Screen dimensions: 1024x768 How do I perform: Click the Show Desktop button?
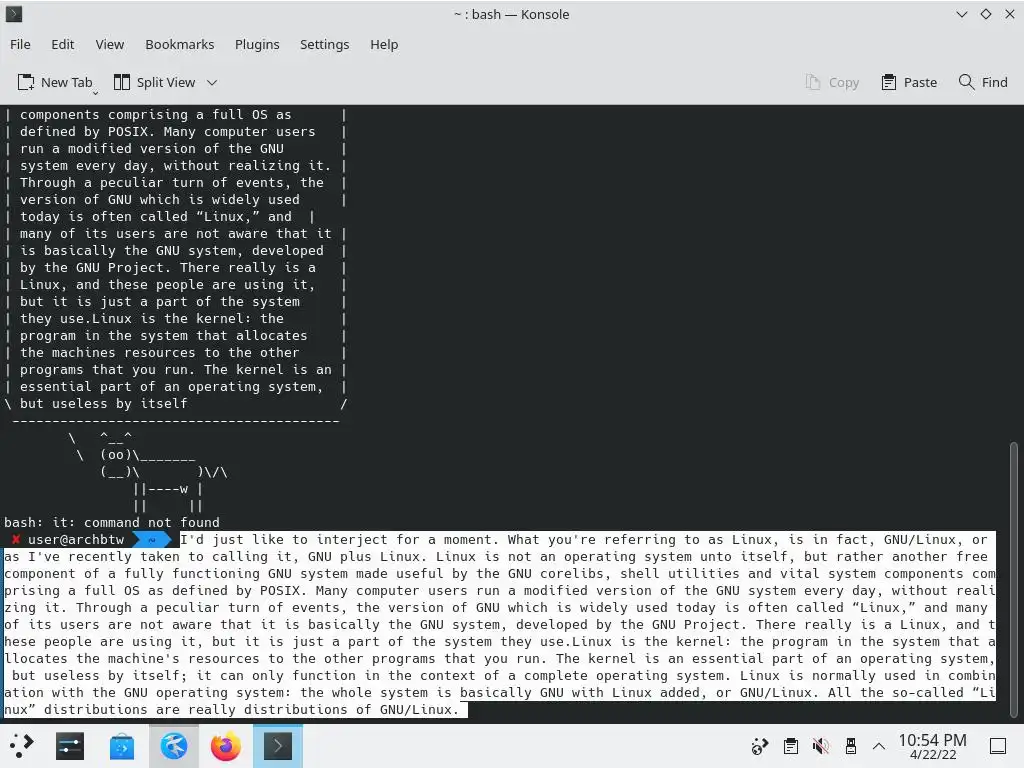(998, 746)
